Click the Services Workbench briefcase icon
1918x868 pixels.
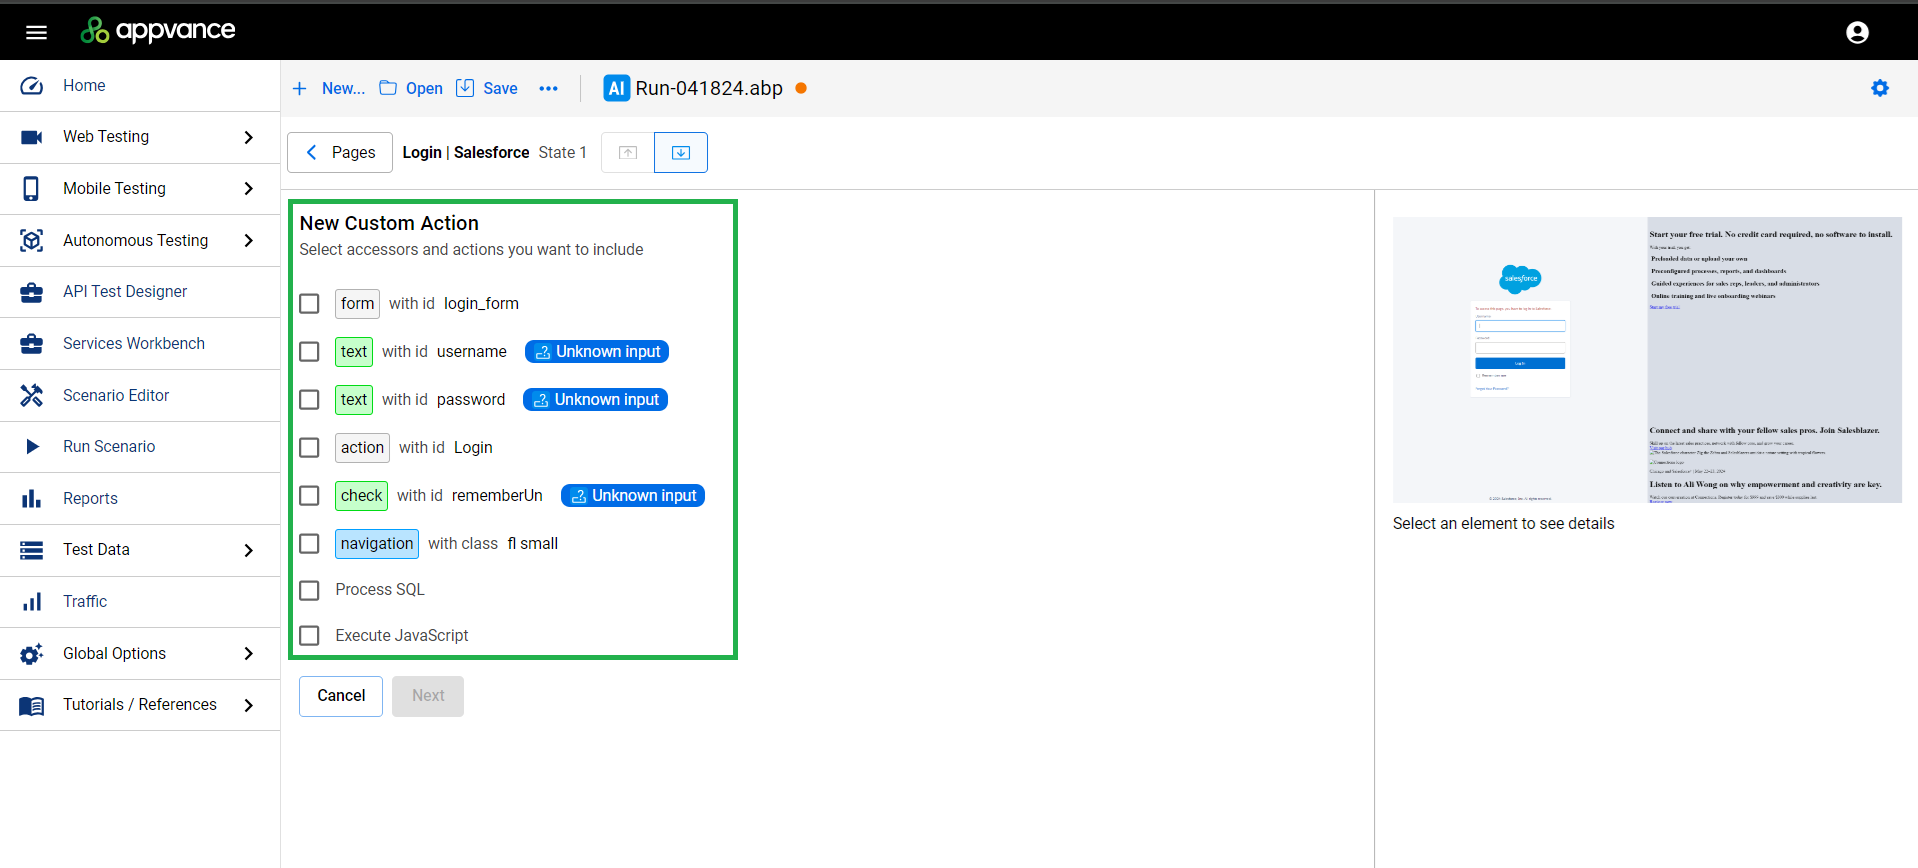click(32, 344)
